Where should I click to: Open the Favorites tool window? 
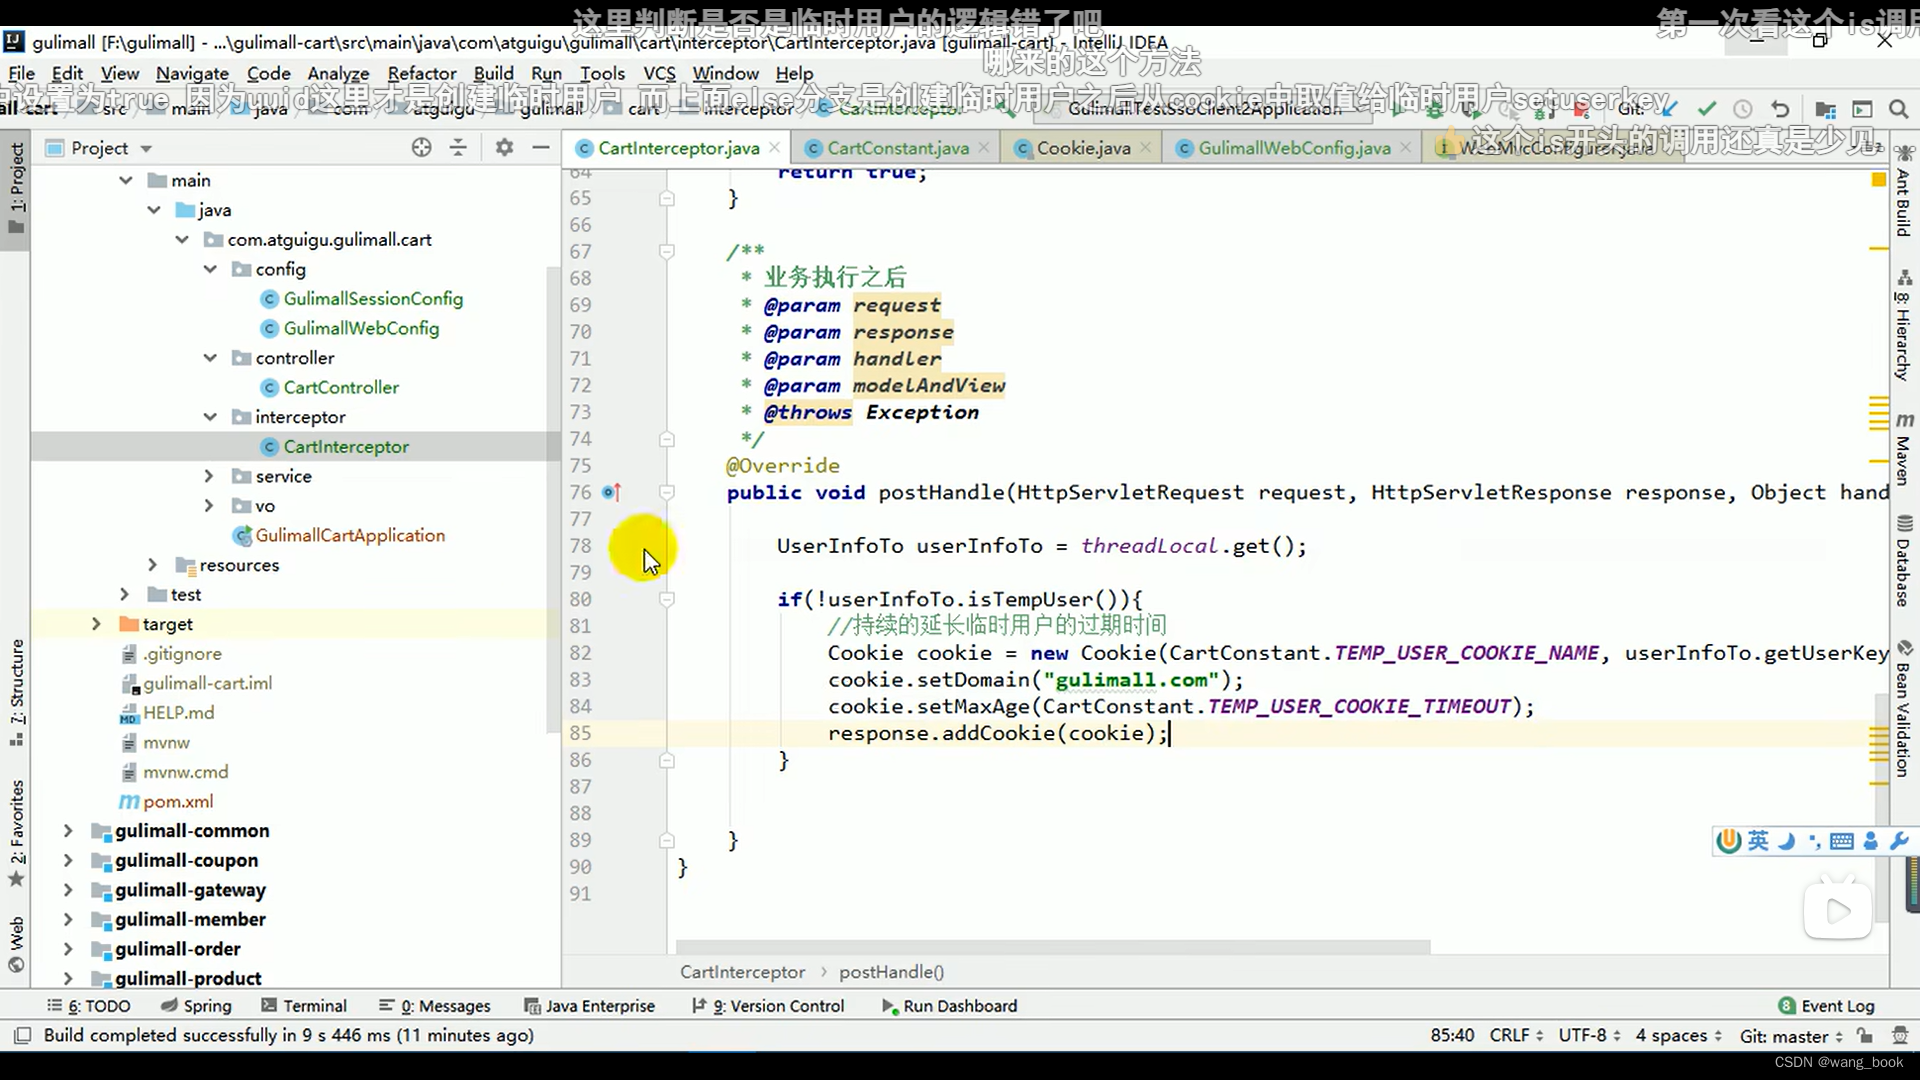(x=17, y=833)
